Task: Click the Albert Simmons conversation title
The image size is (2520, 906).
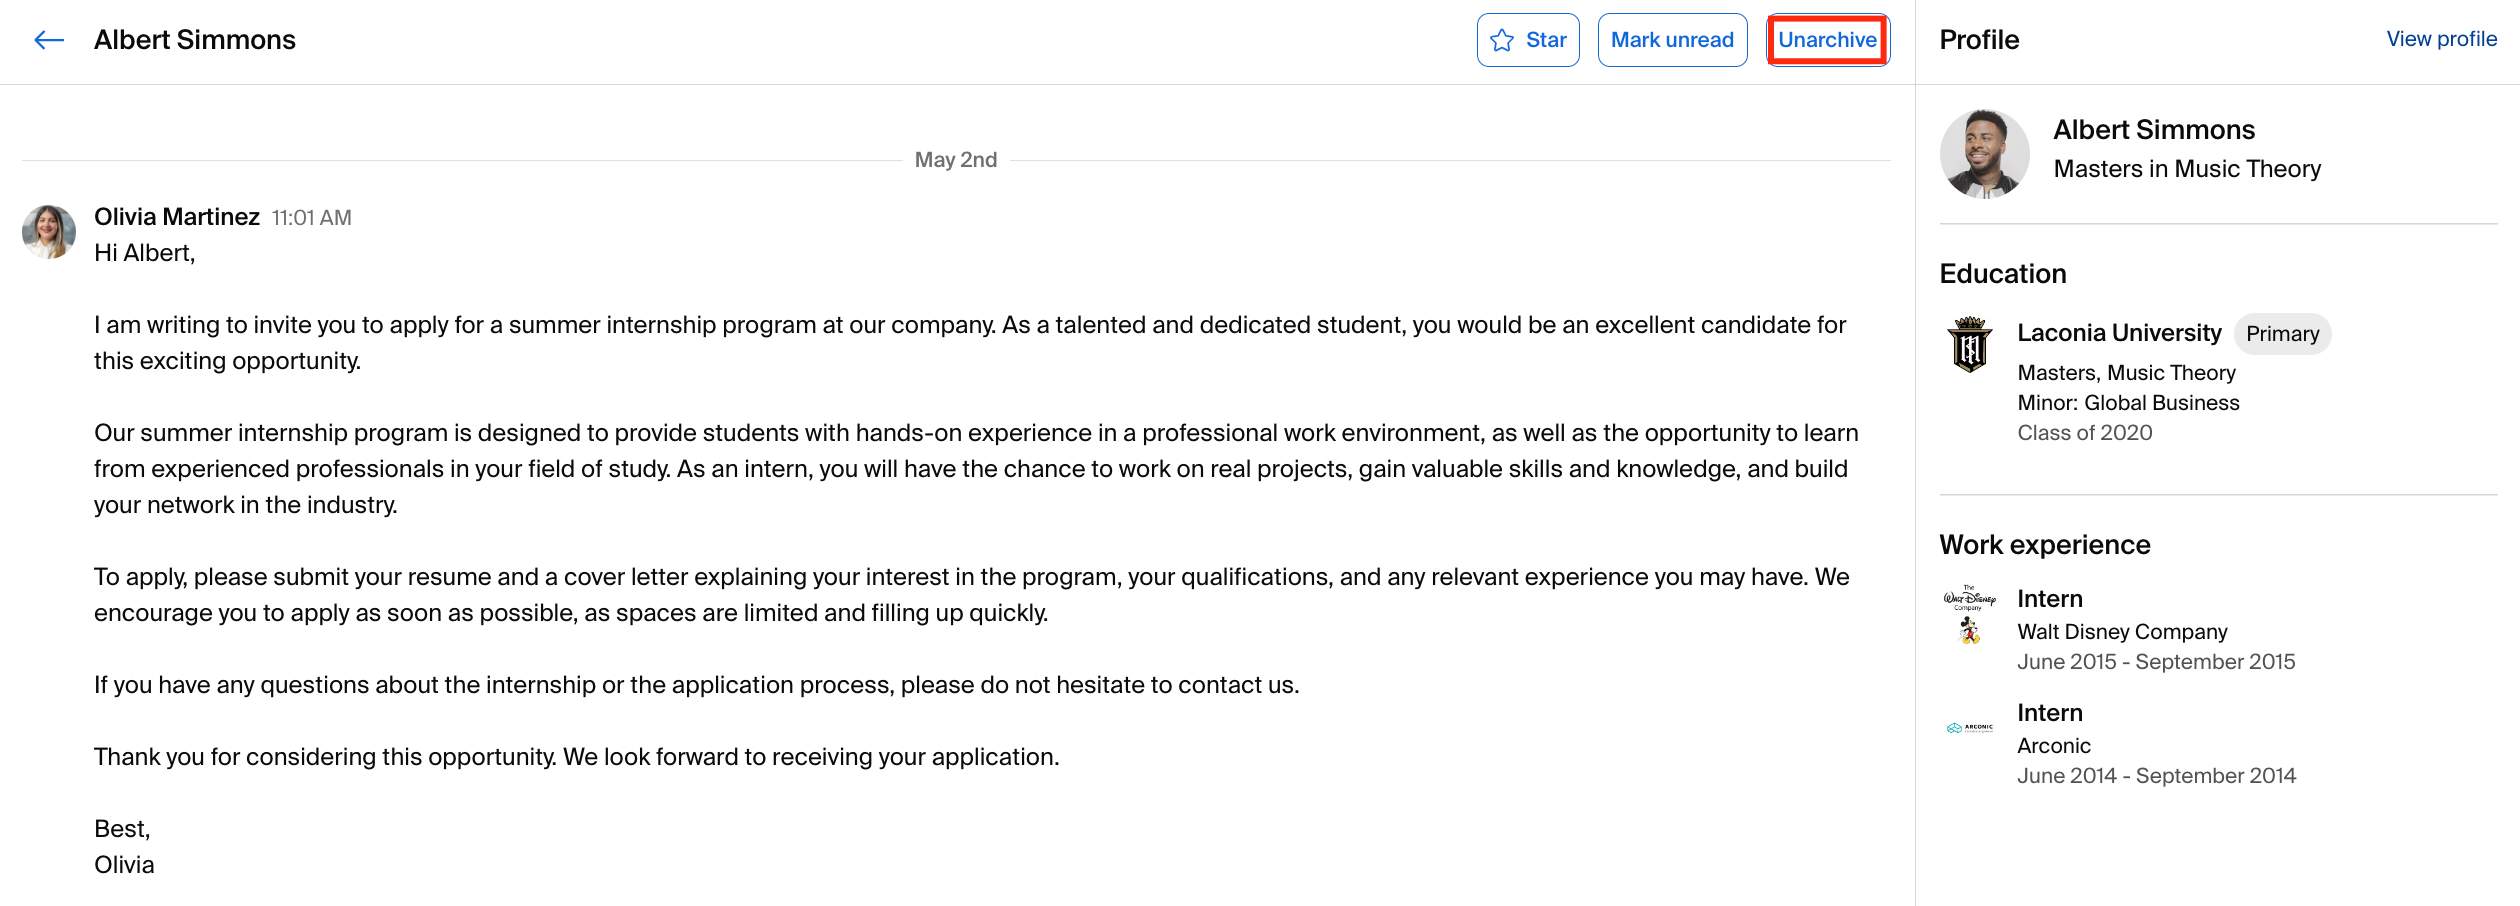Action: tap(195, 40)
